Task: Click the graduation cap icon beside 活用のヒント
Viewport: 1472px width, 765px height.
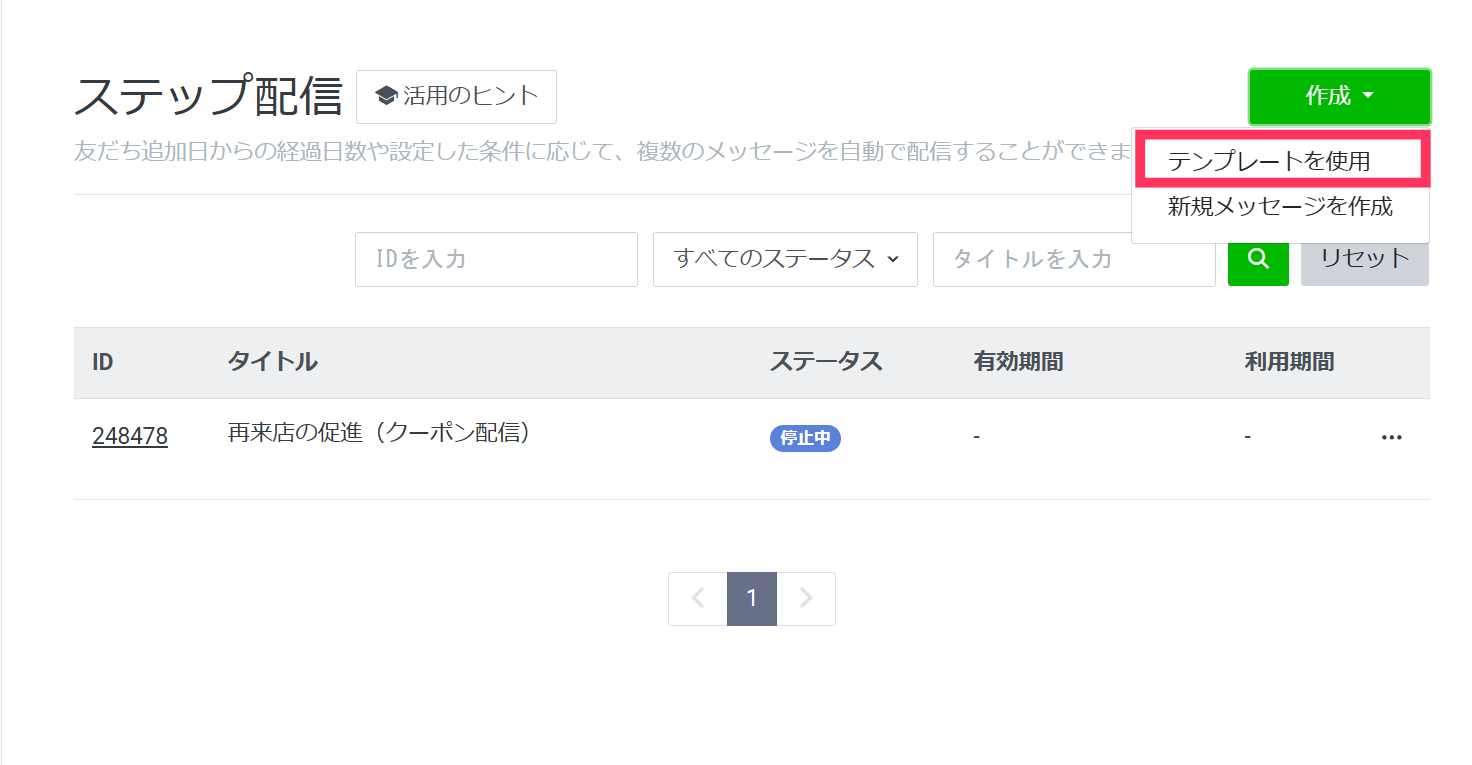Action: (386, 96)
